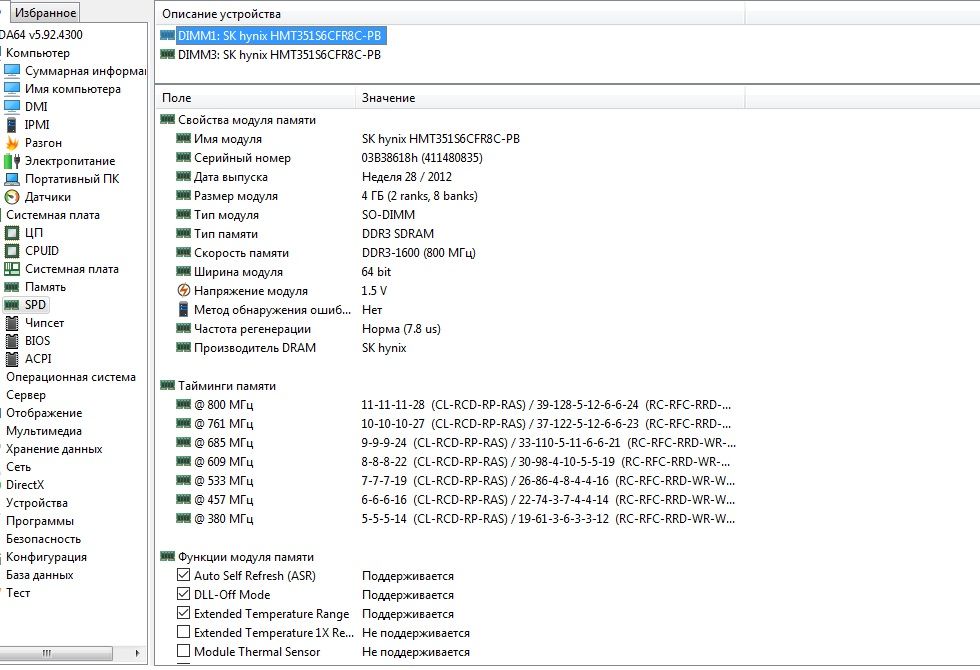This screenshot has width=980, height=670.
Task: Select Компьютер tree category
Action: pyautogui.click(x=38, y=53)
